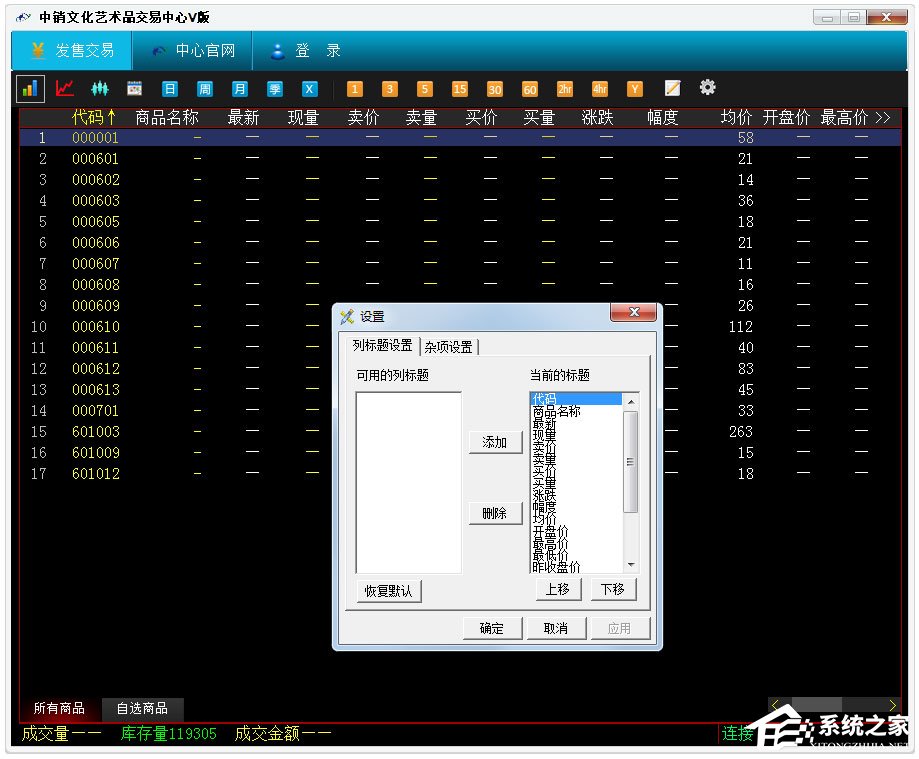
Task: Select the 30-minute period icon
Action: pos(495,89)
